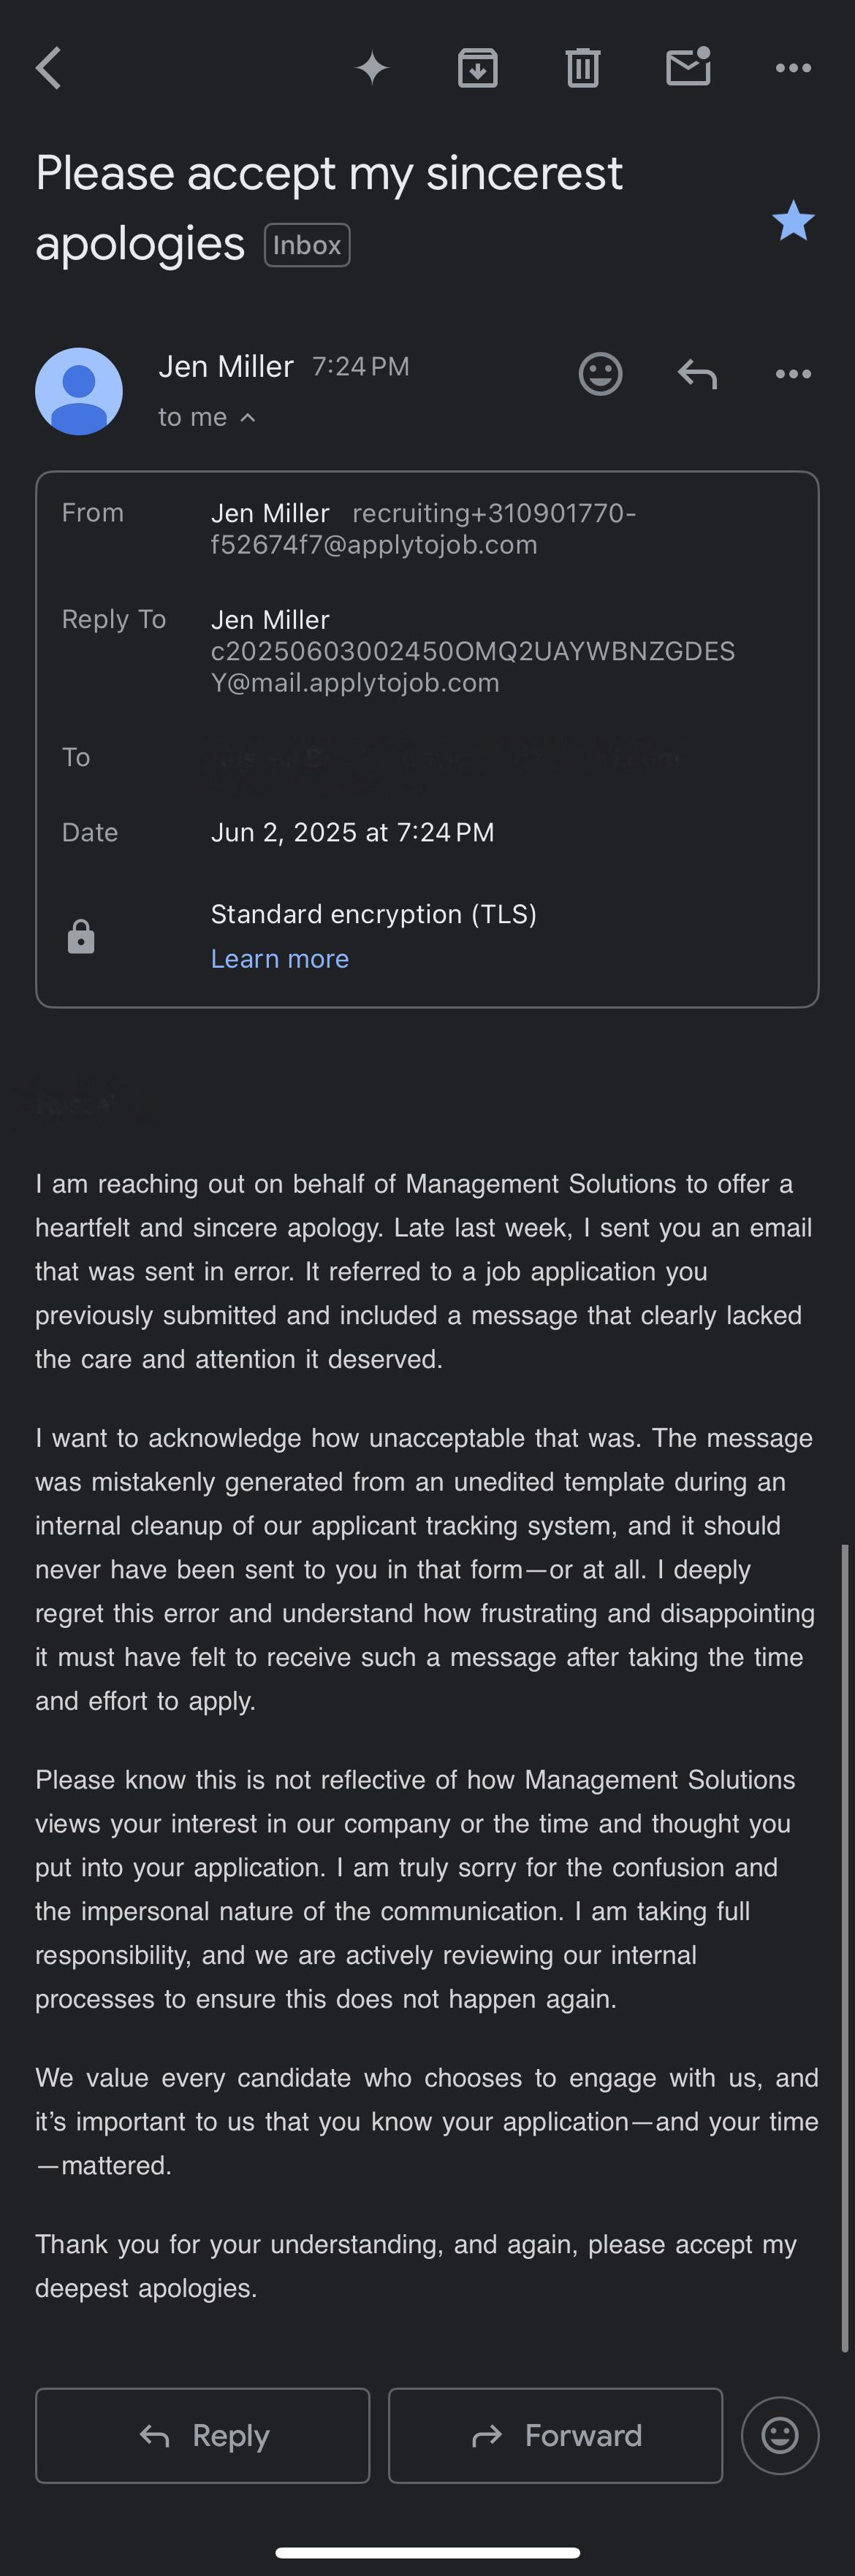Archive this email
Viewport: 855px width, 2576px height.
[x=477, y=68]
